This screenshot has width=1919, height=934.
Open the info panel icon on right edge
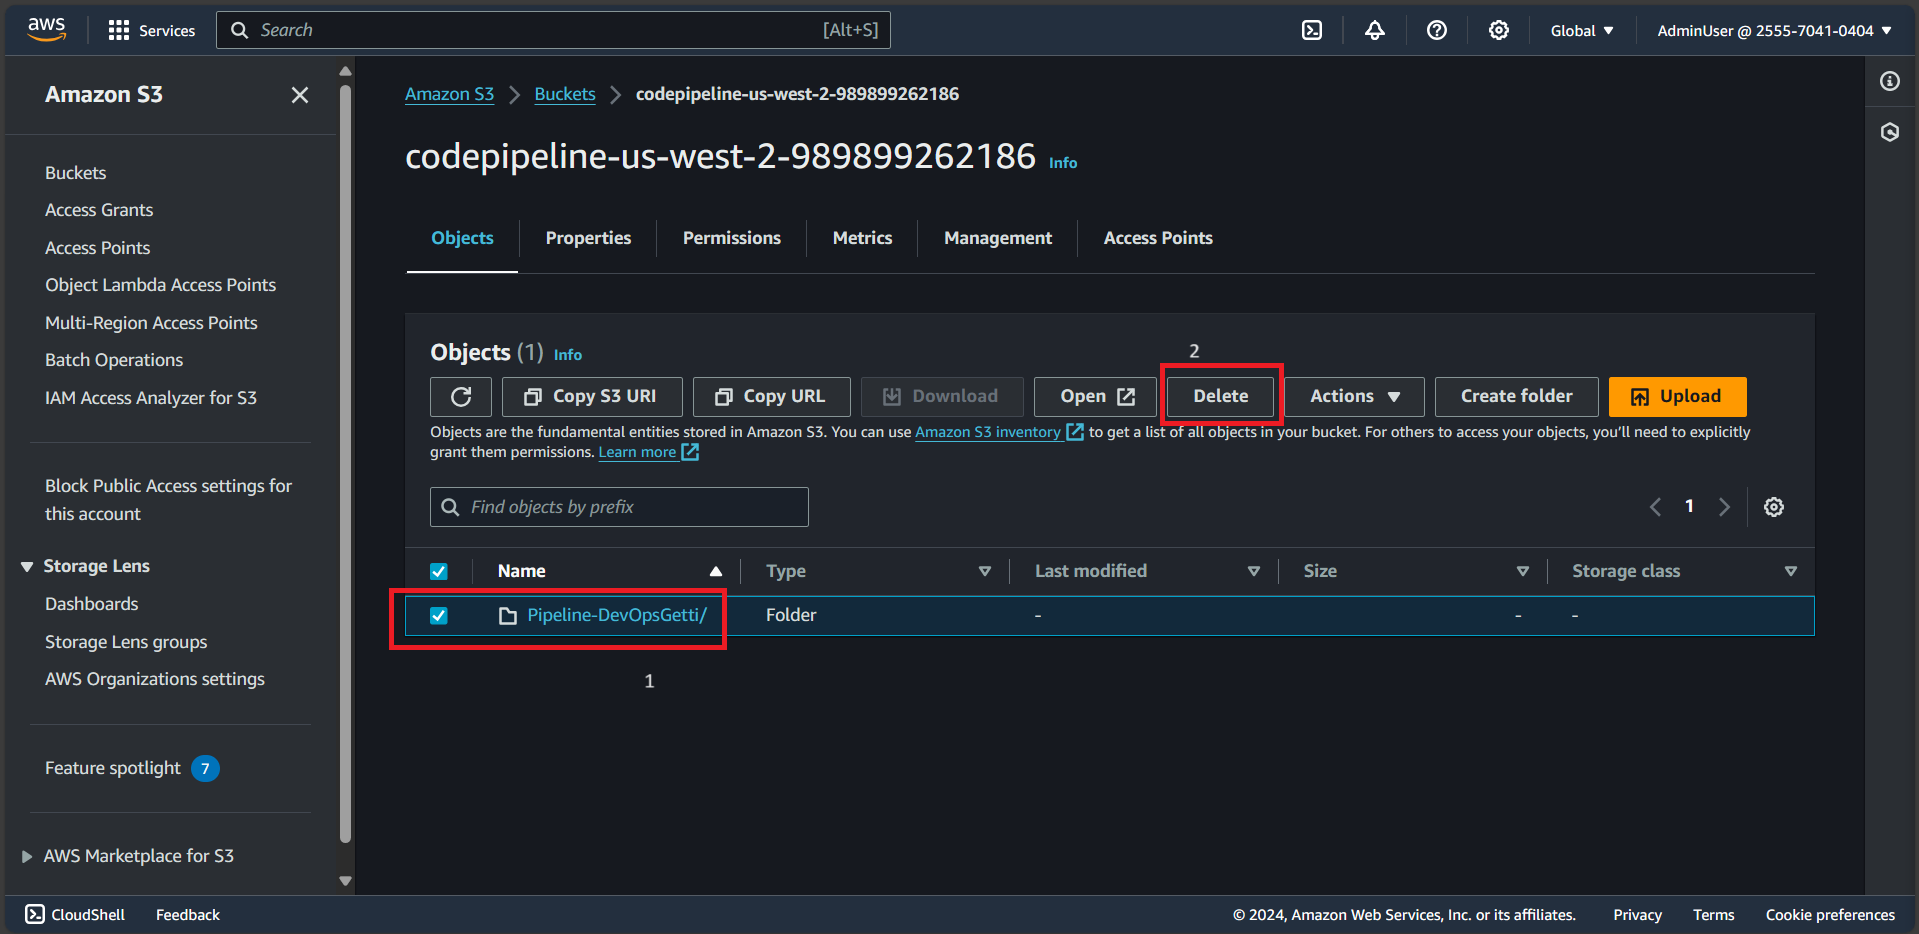coord(1890,81)
